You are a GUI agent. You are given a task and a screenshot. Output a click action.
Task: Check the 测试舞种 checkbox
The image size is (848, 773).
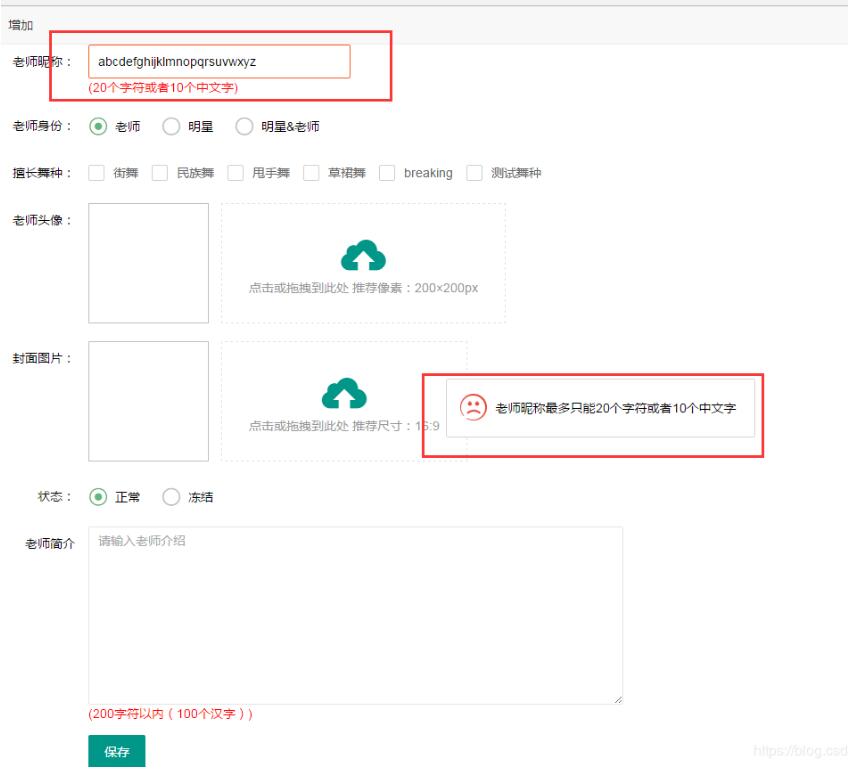coord(474,173)
